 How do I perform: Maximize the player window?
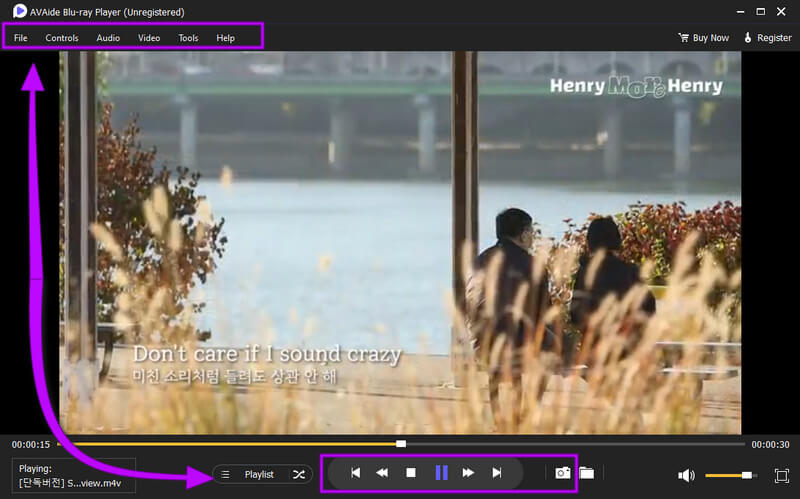[x=761, y=12]
